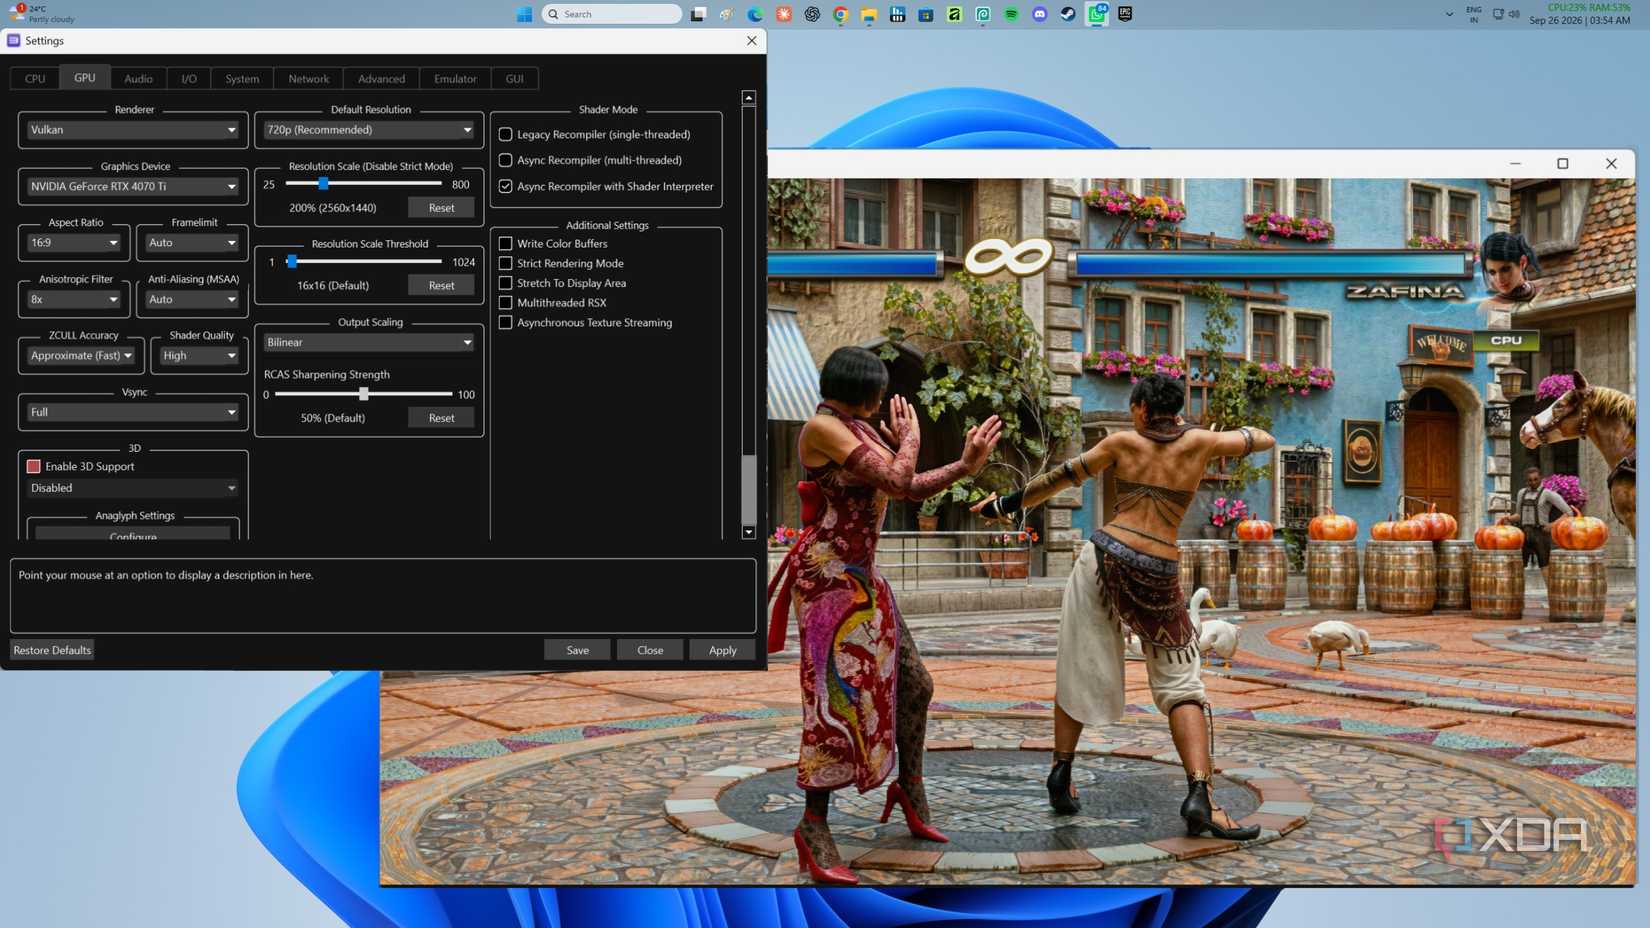Viewport: 1650px width, 928px height.
Task: Launch Google Chrome from the taskbar
Action: (x=840, y=14)
